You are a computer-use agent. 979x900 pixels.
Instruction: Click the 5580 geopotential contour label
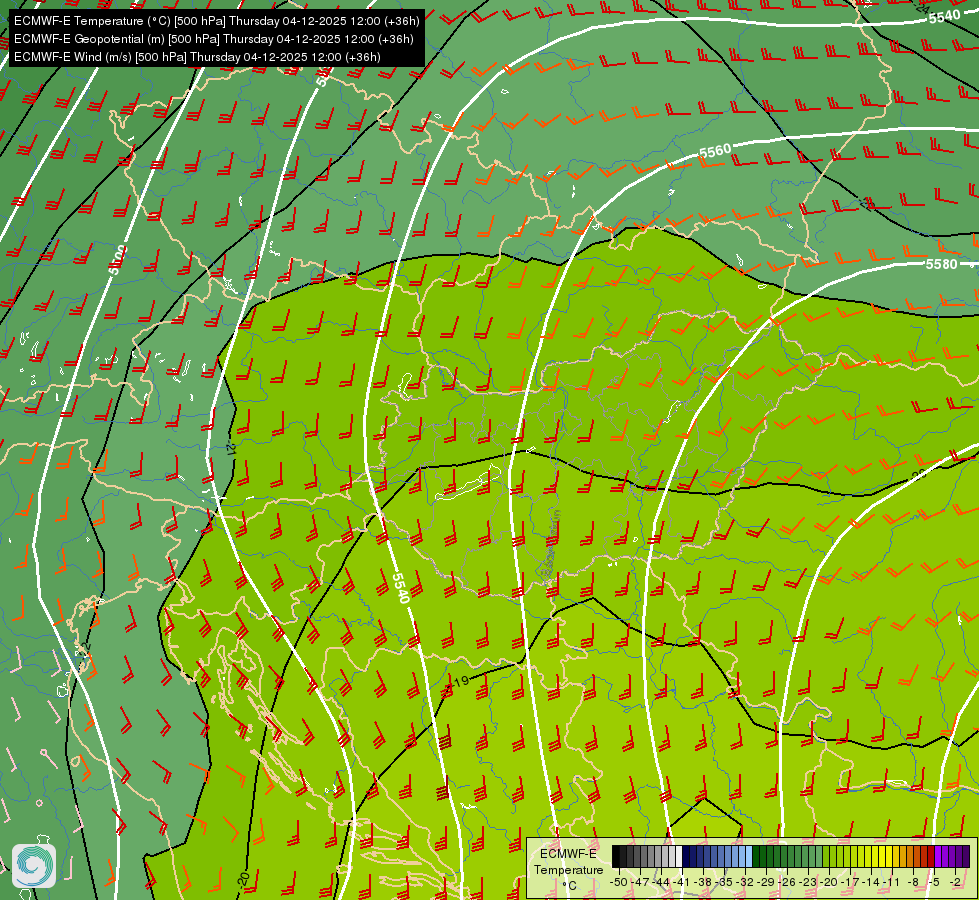point(941,264)
